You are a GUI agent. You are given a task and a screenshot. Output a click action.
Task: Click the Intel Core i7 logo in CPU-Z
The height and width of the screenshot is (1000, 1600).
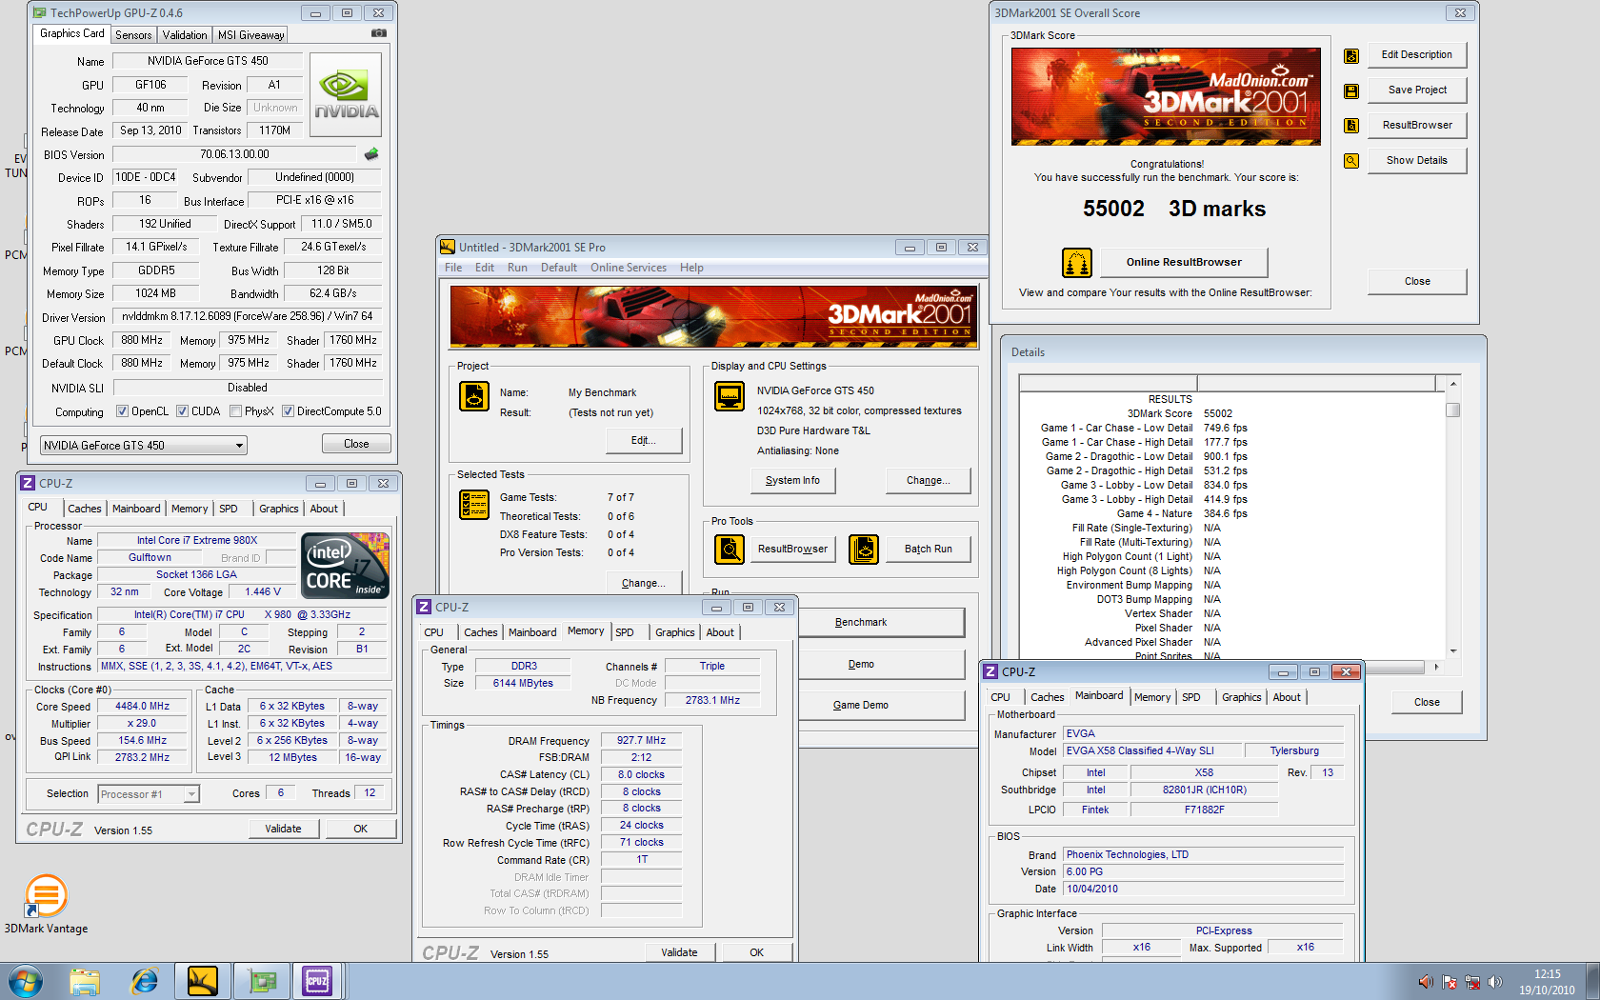(345, 565)
